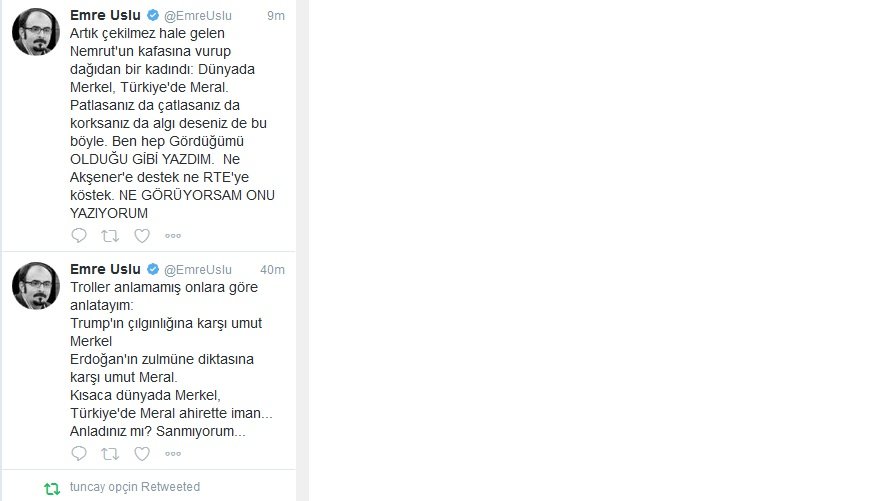
Task: Open Emre Uslu name in second tweet
Action: point(105,269)
